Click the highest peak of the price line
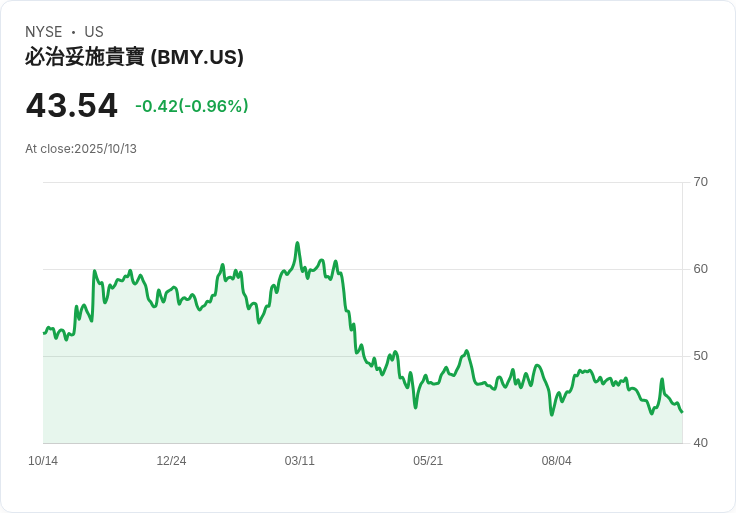This screenshot has height=513, width=736. pos(297,243)
